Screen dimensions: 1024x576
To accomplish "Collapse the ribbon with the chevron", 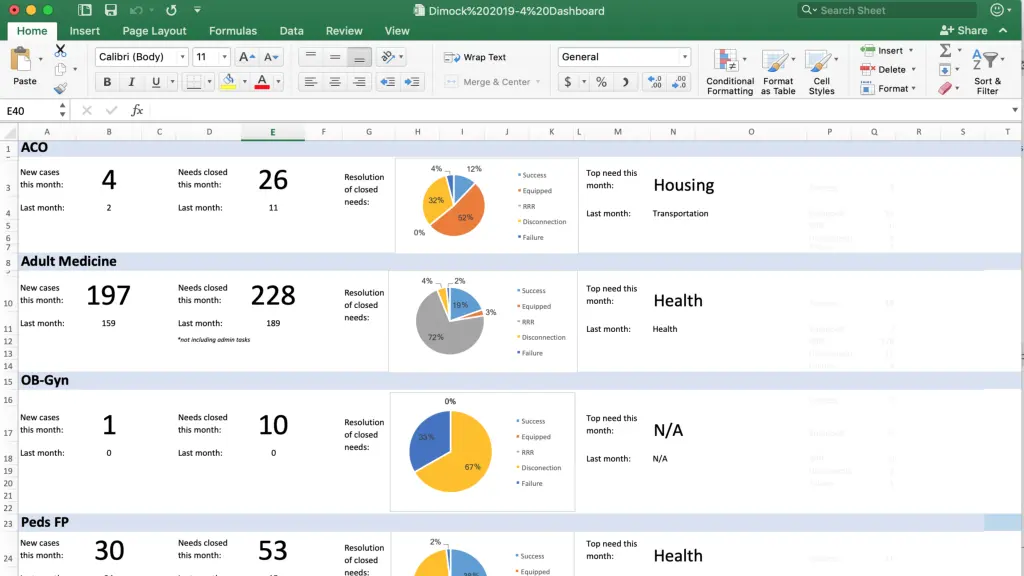I will 1003,30.
